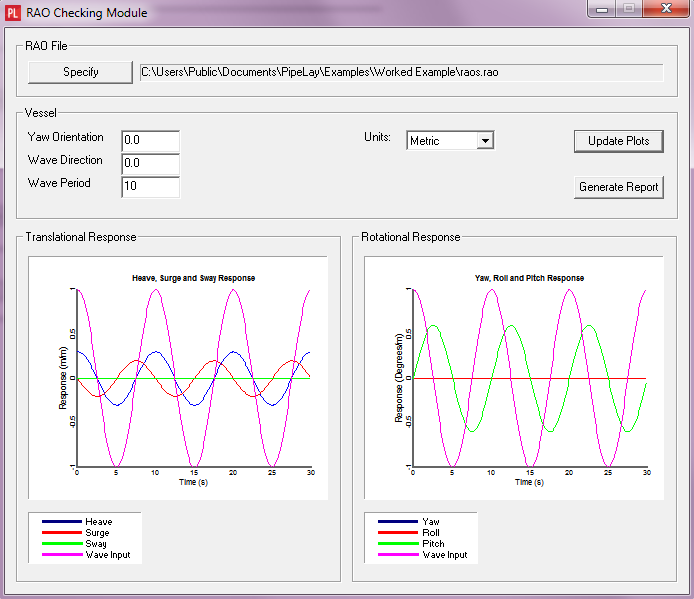Open the Units dropdown arrow

click(x=485, y=141)
